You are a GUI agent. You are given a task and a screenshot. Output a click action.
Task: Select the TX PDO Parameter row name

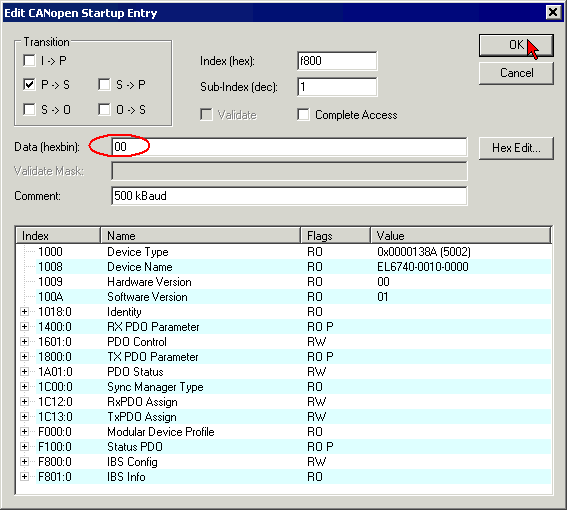pos(153,357)
